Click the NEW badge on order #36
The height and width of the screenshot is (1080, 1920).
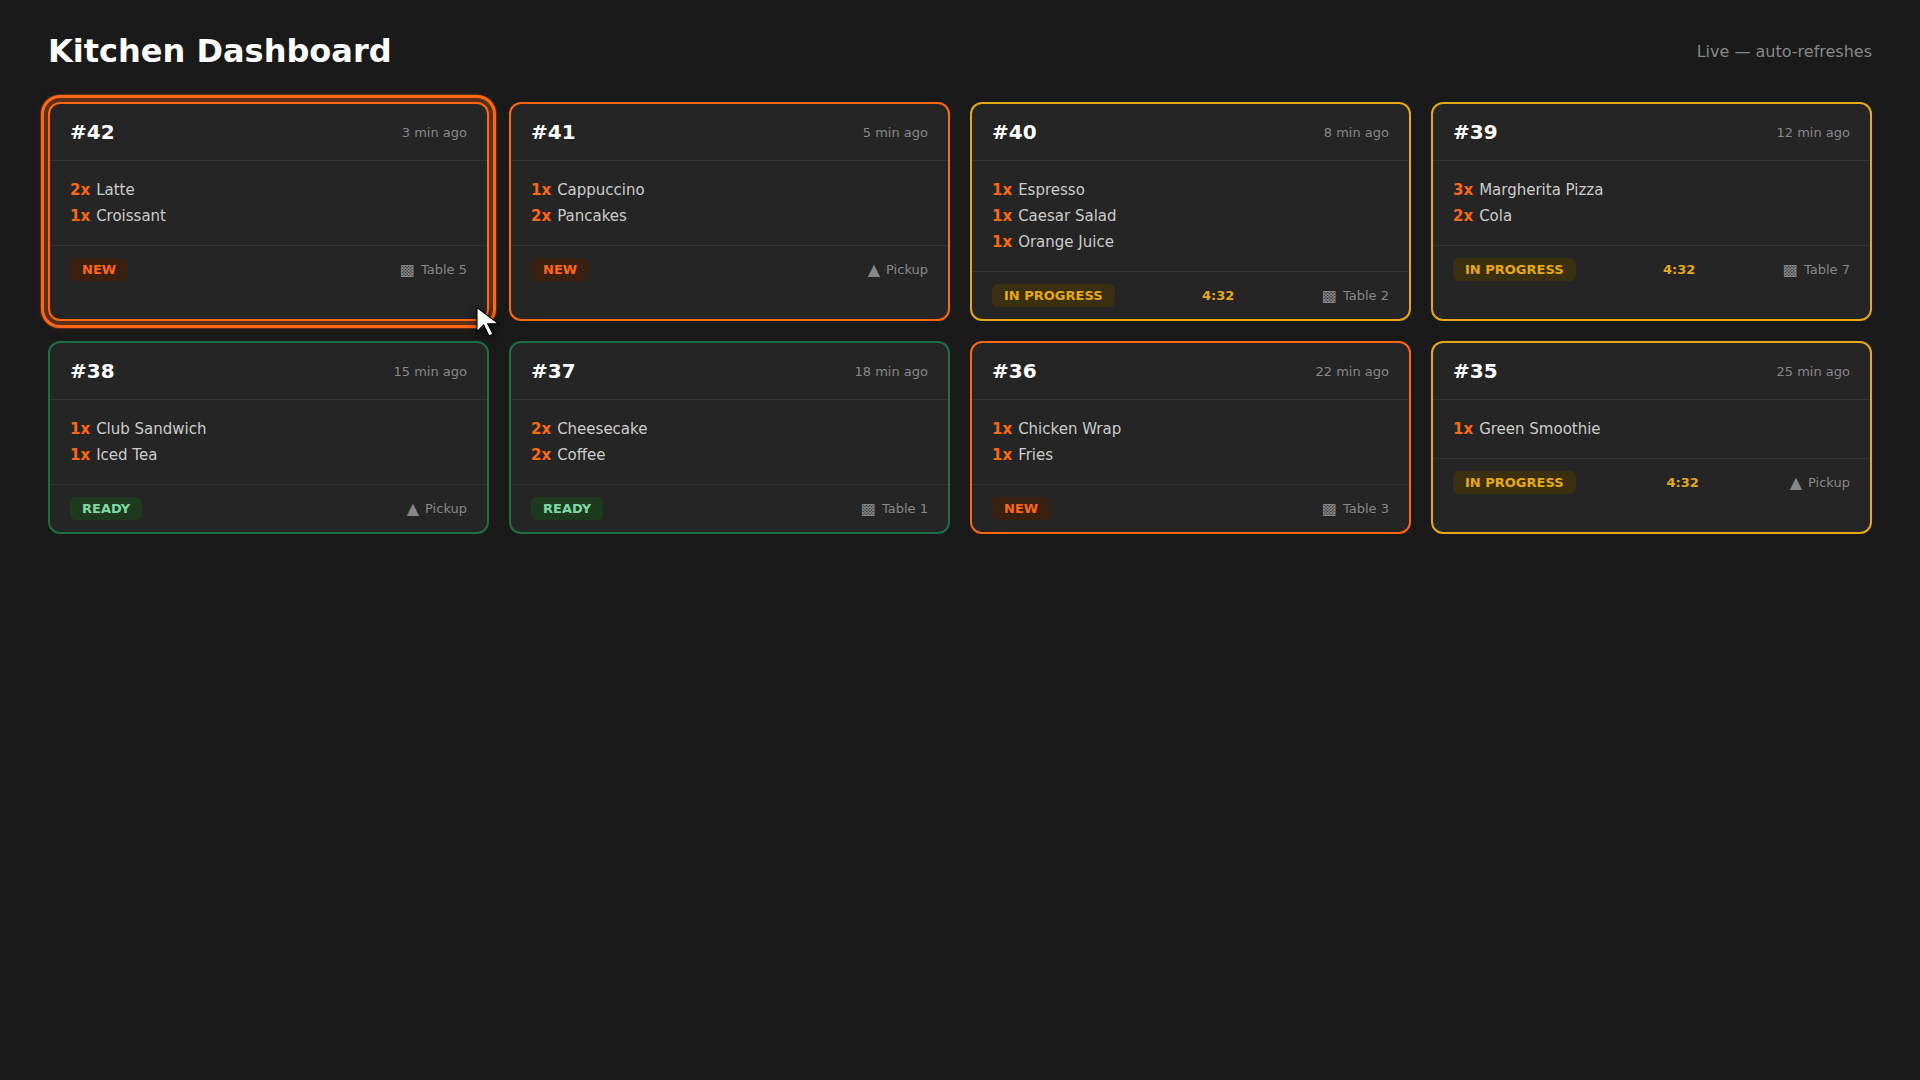coord(1021,509)
